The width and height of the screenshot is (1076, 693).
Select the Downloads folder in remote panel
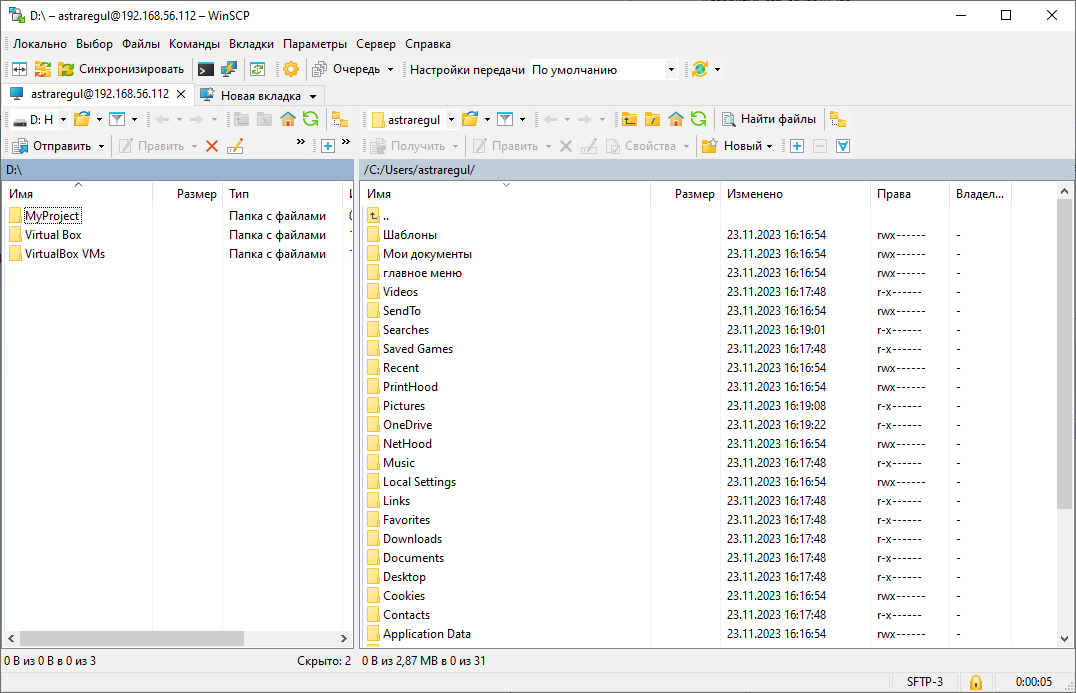click(x=412, y=539)
